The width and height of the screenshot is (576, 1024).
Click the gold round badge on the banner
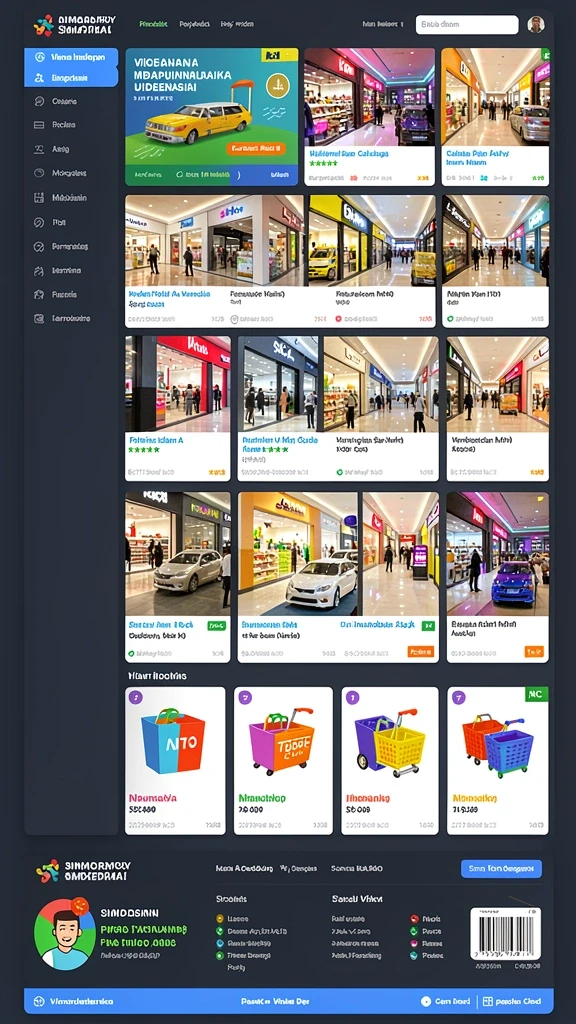pyautogui.click(x=278, y=85)
